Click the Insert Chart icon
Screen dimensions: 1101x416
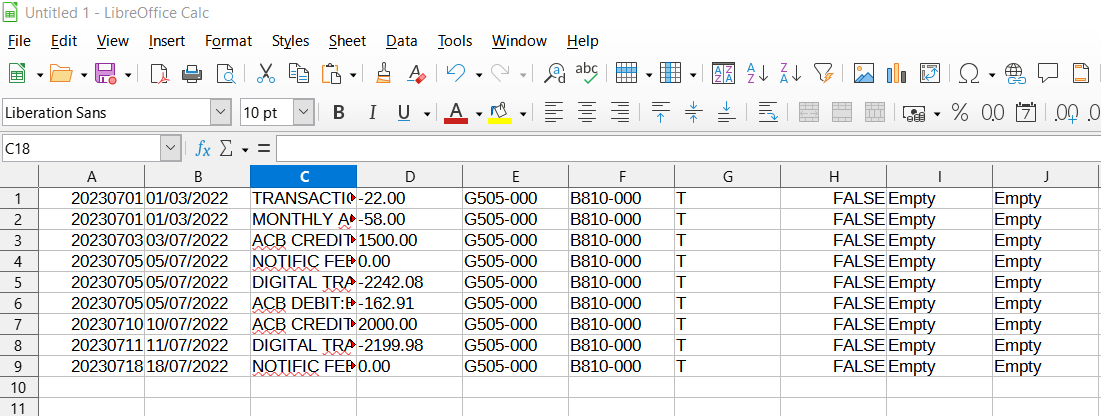(x=896, y=73)
